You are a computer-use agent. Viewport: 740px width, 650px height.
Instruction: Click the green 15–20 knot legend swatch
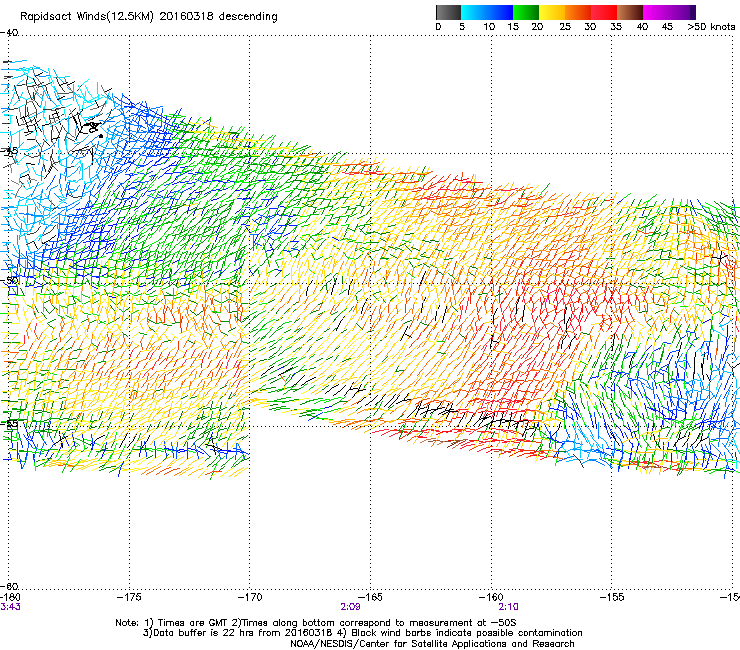click(x=526, y=12)
